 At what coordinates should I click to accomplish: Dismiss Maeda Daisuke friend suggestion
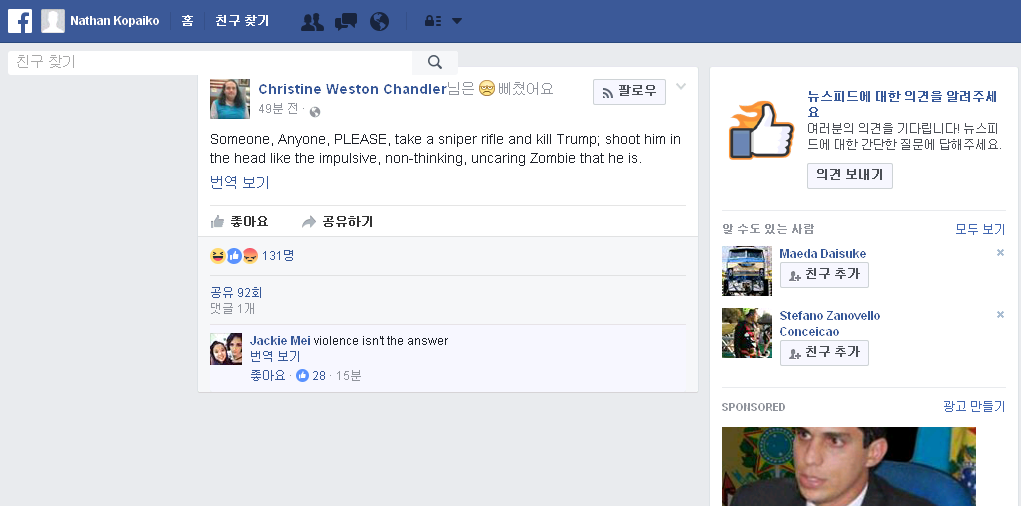pyautogui.click(x=1000, y=253)
